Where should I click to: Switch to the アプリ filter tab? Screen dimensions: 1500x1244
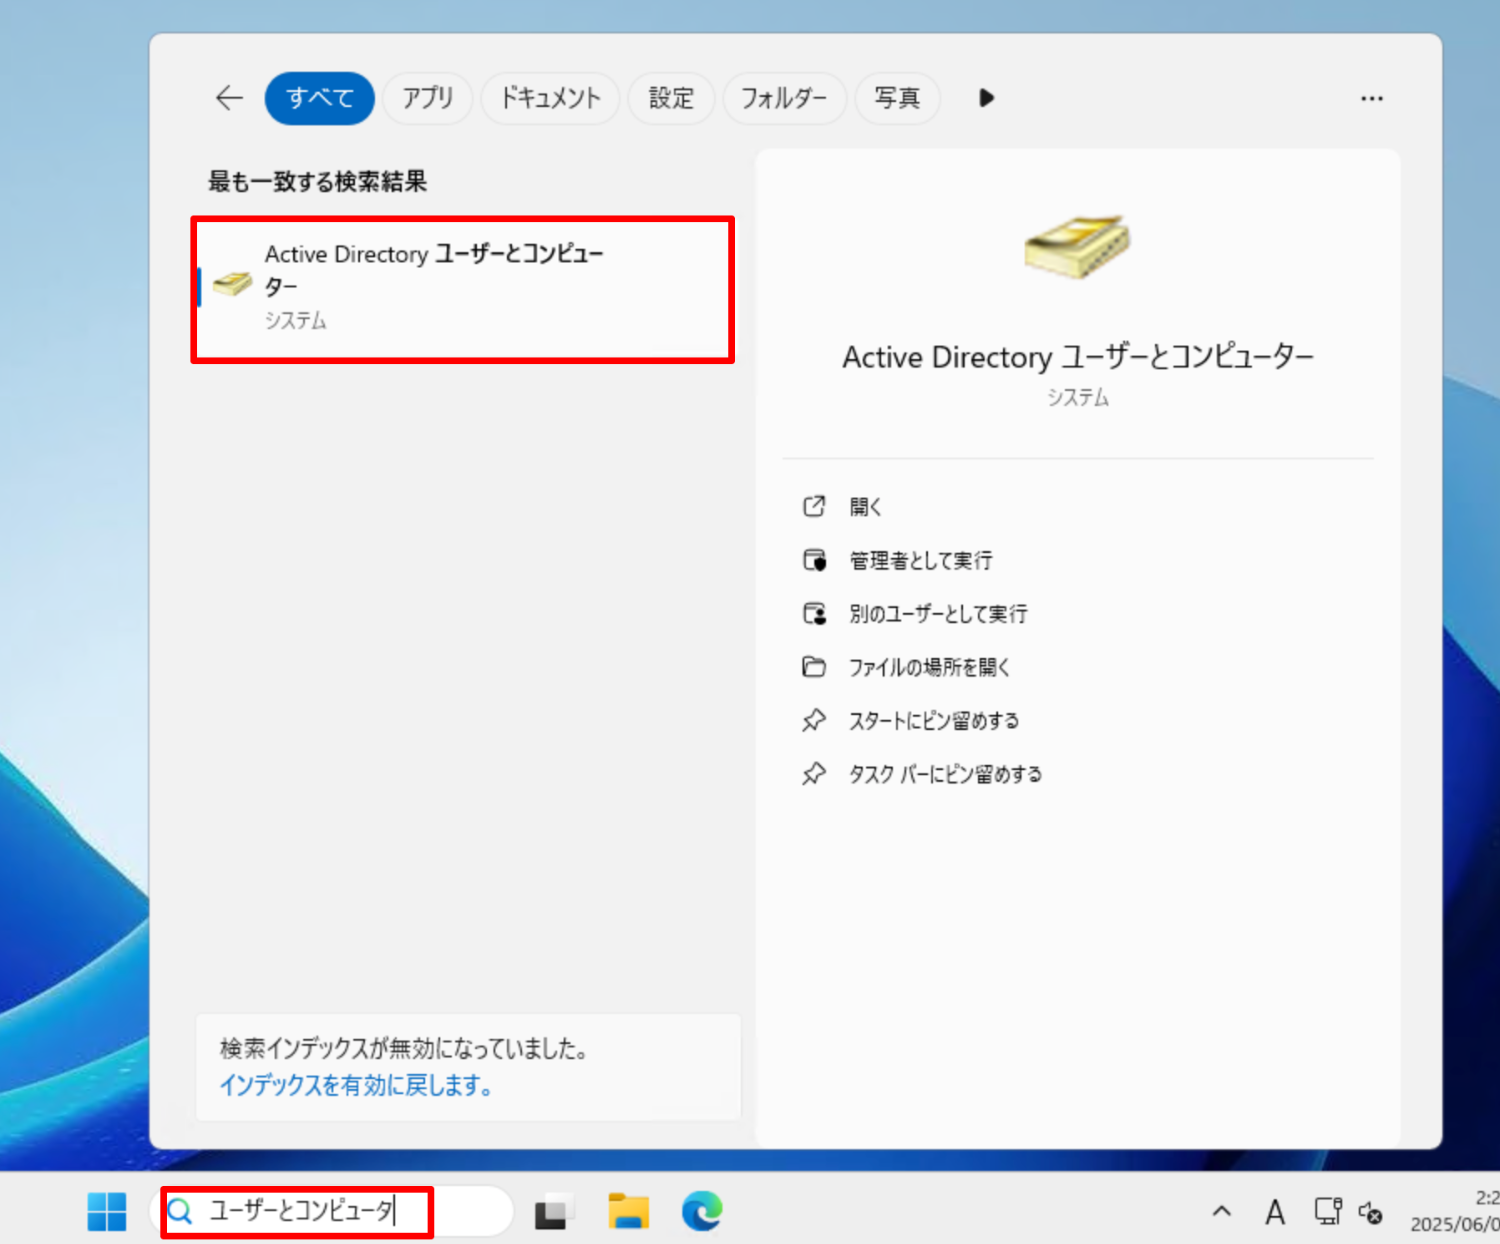click(428, 98)
